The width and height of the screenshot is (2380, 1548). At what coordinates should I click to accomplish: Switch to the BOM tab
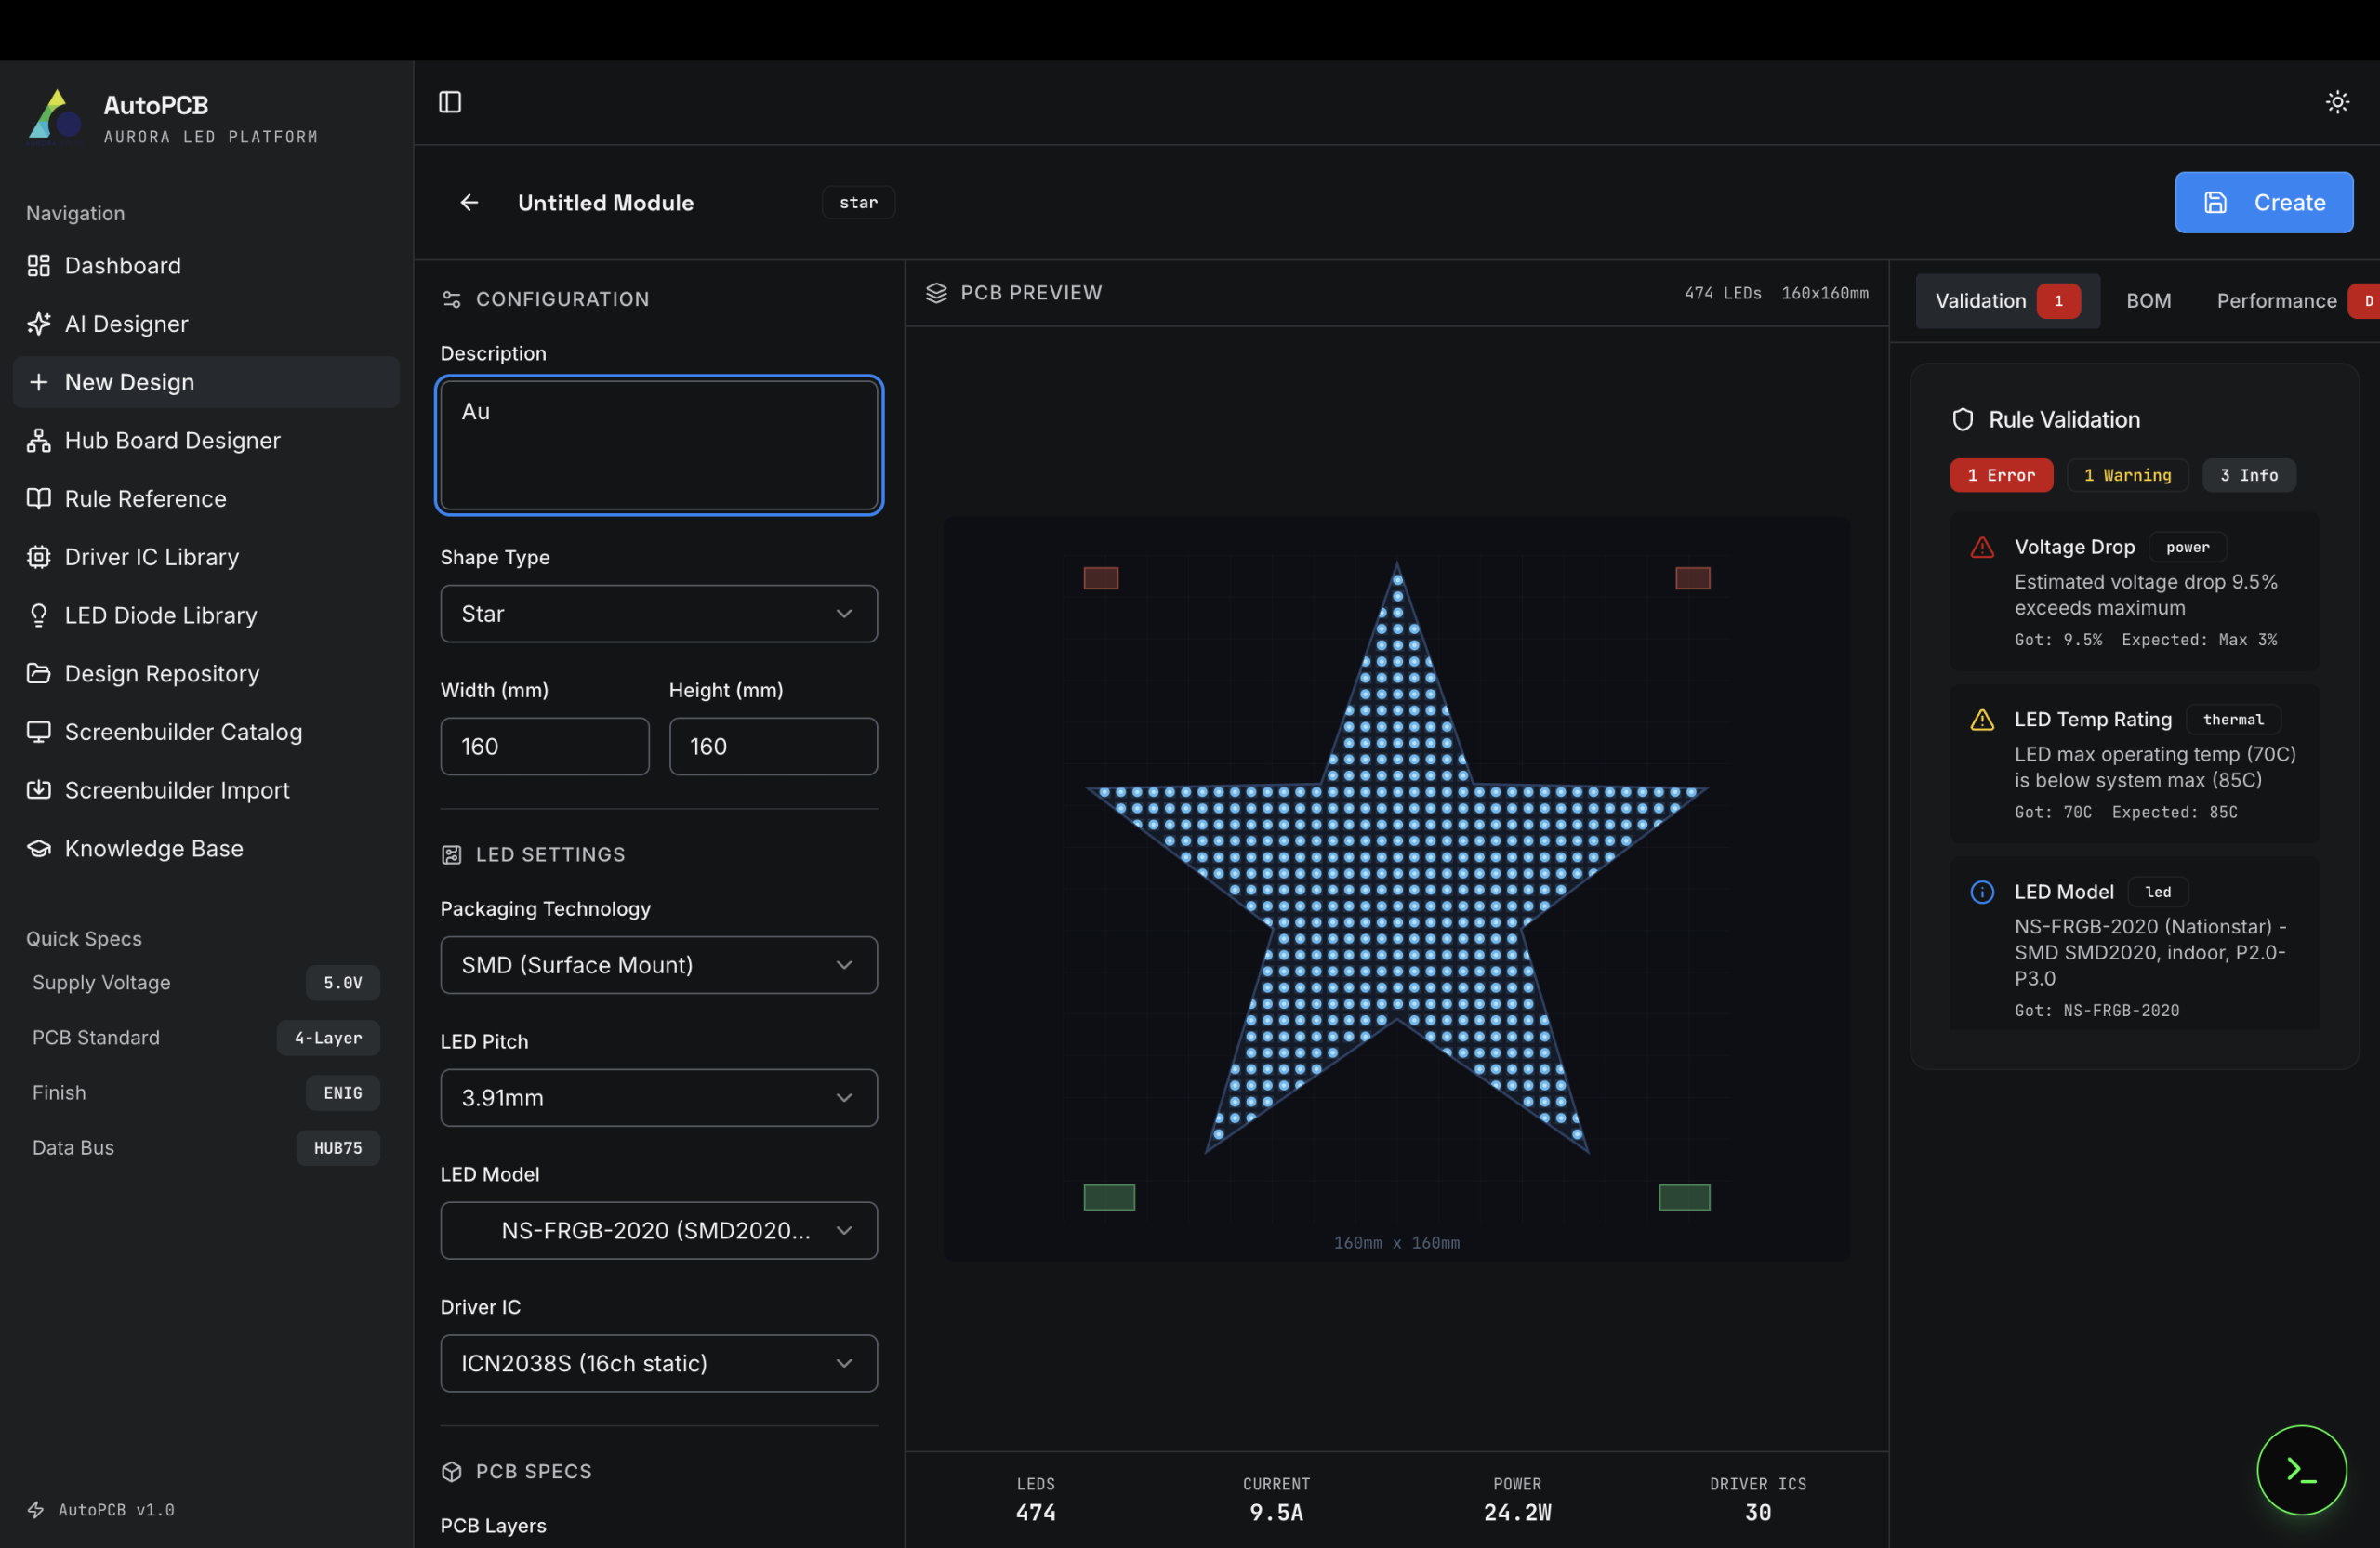[x=2149, y=300]
